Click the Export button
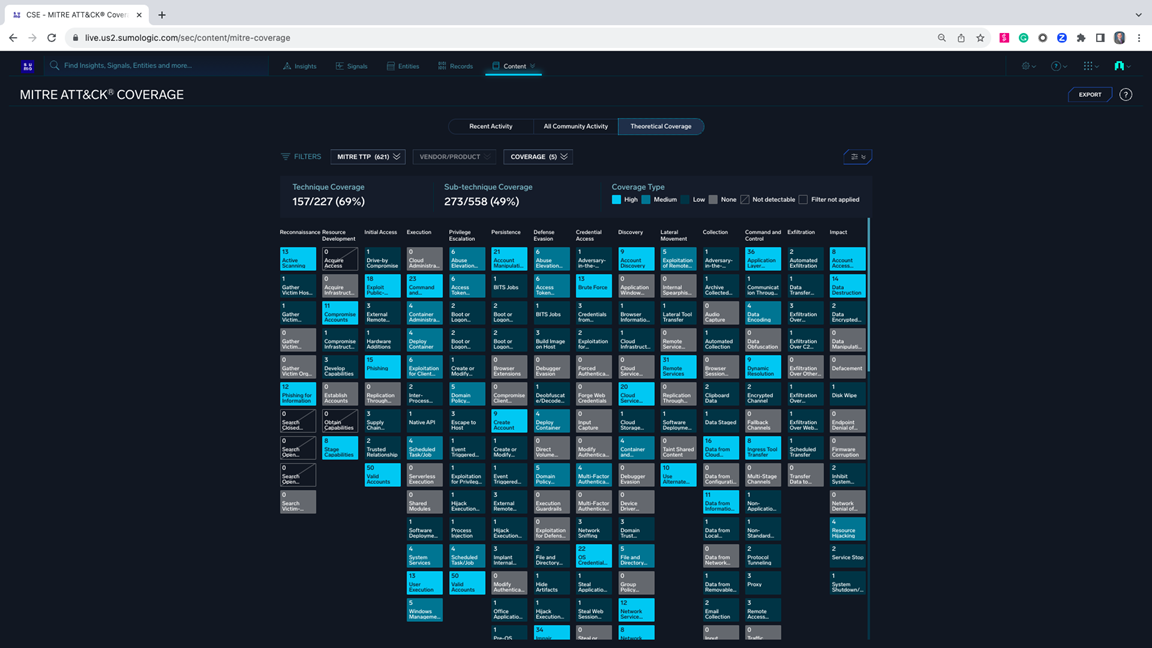This screenshot has height=648, width=1152. click(x=1090, y=95)
